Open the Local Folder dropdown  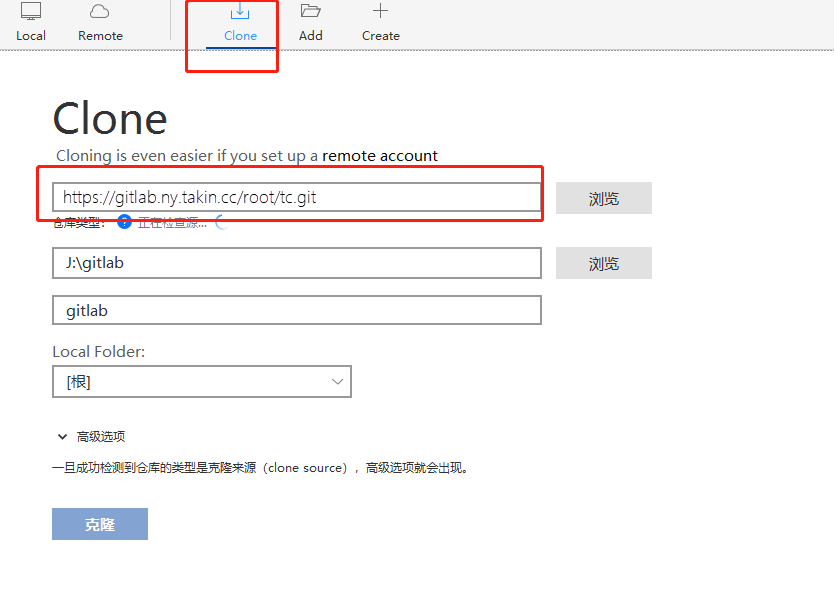(x=201, y=381)
